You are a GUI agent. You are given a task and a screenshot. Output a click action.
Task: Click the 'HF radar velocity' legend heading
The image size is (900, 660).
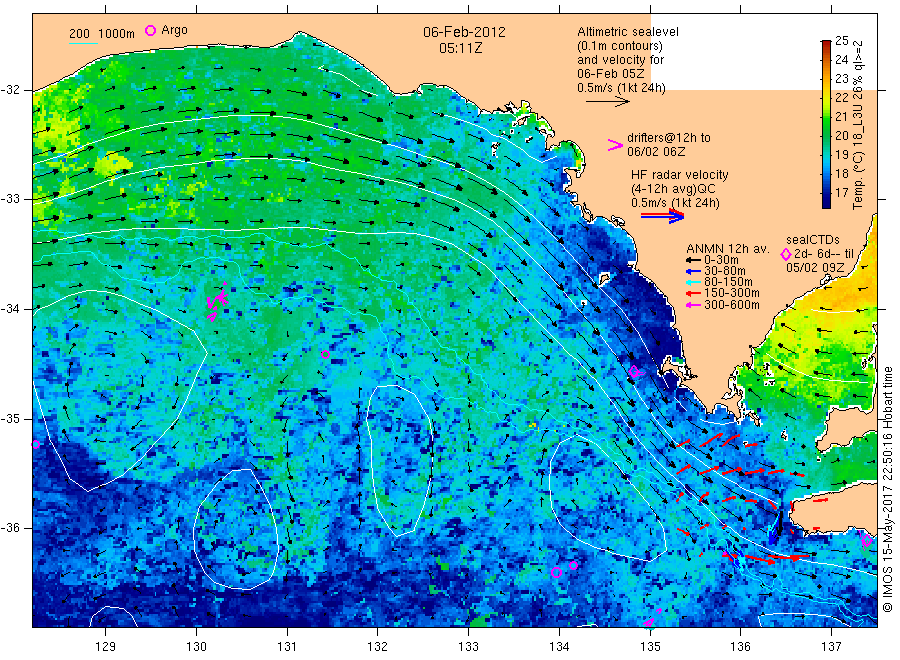(x=680, y=174)
